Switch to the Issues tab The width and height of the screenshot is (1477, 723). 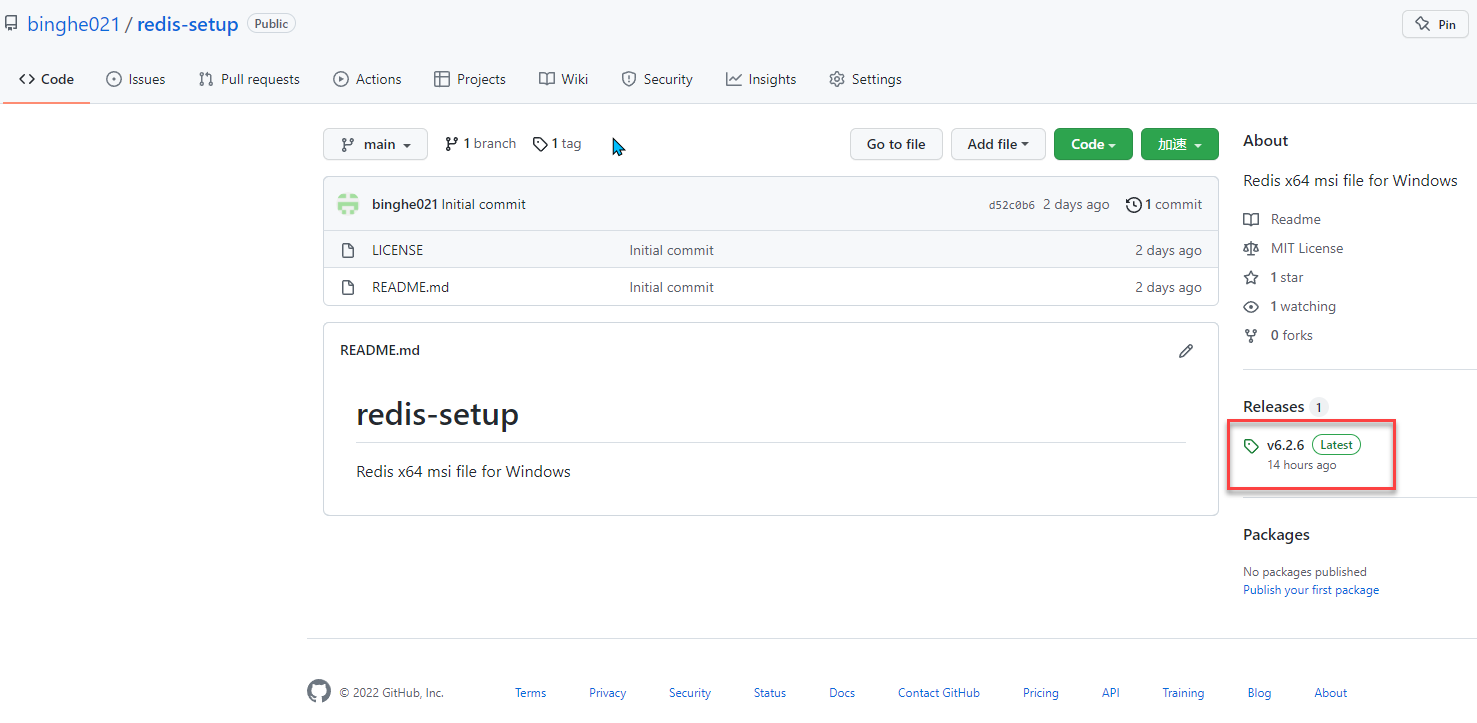136,79
